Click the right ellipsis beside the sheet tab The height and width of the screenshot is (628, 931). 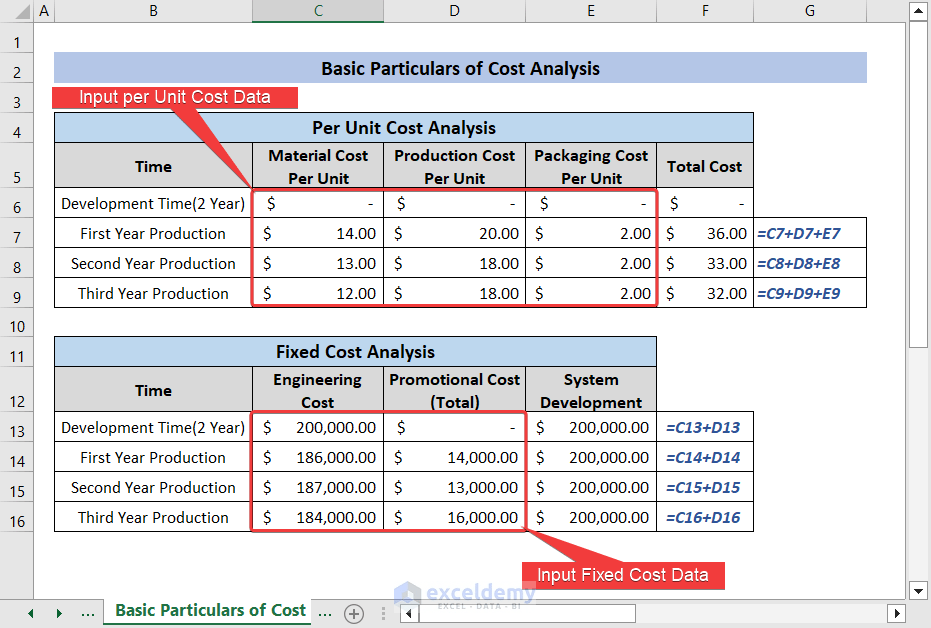pyautogui.click(x=325, y=613)
